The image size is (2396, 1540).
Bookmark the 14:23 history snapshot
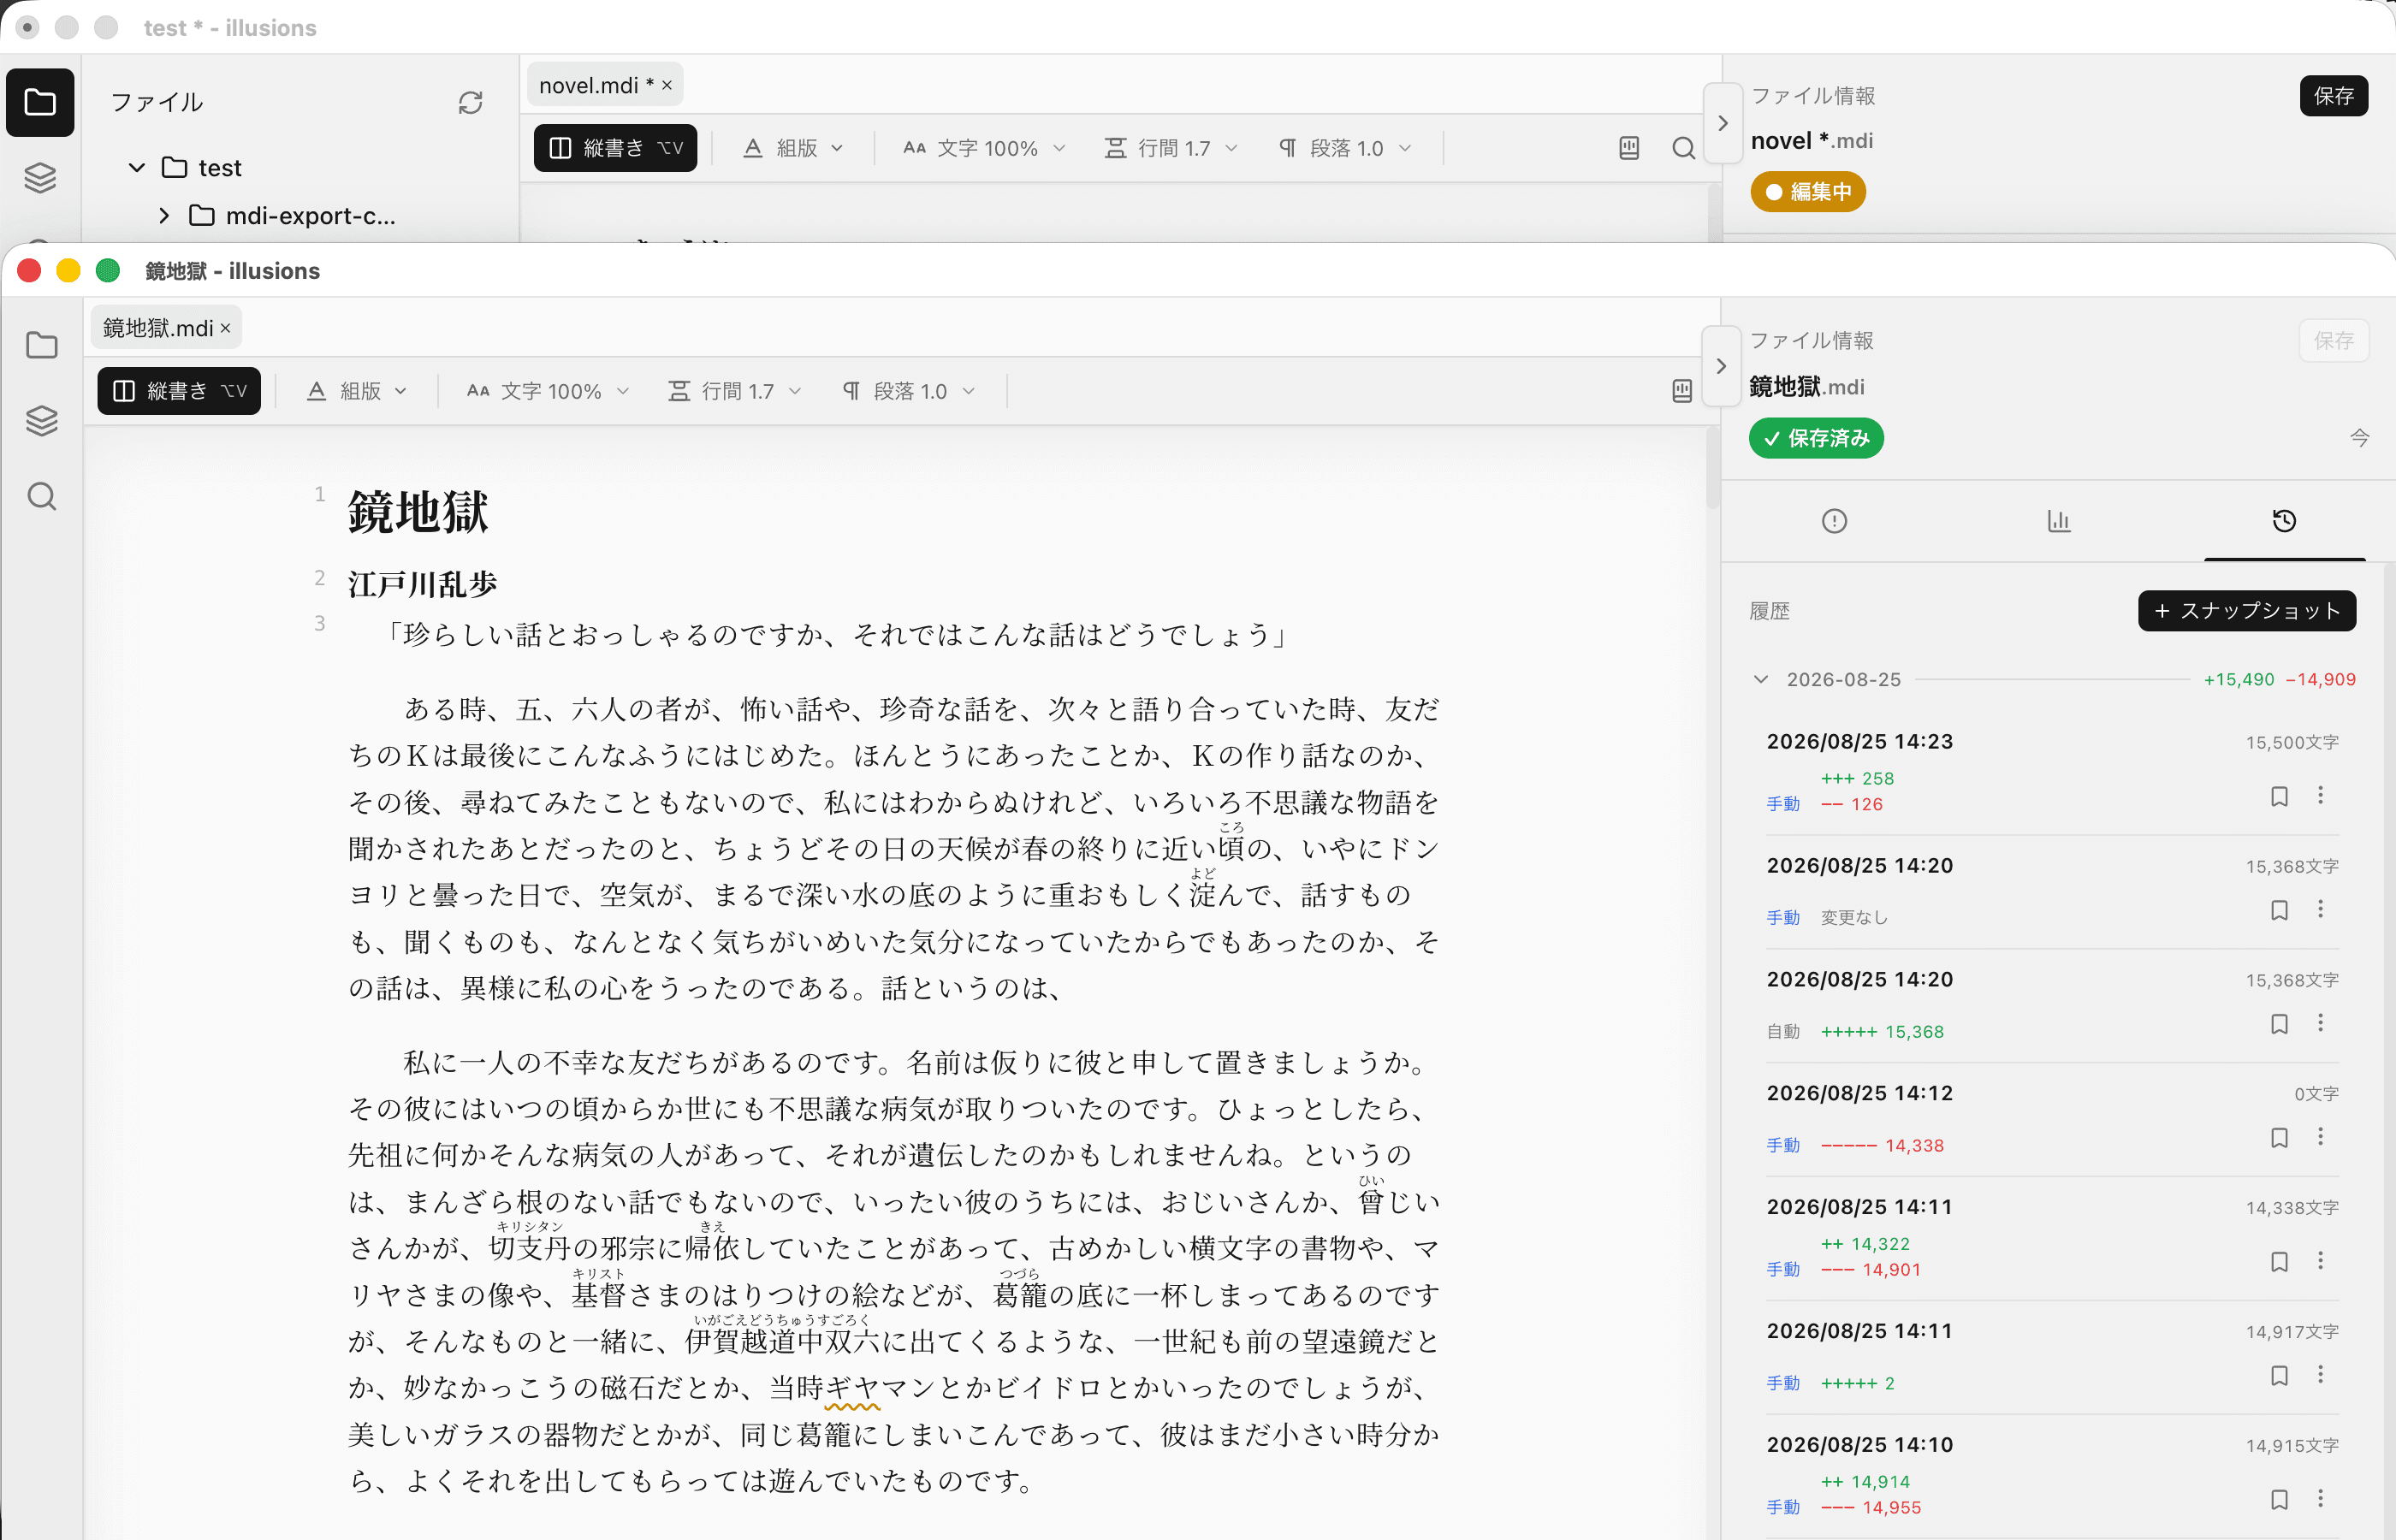tap(2279, 797)
